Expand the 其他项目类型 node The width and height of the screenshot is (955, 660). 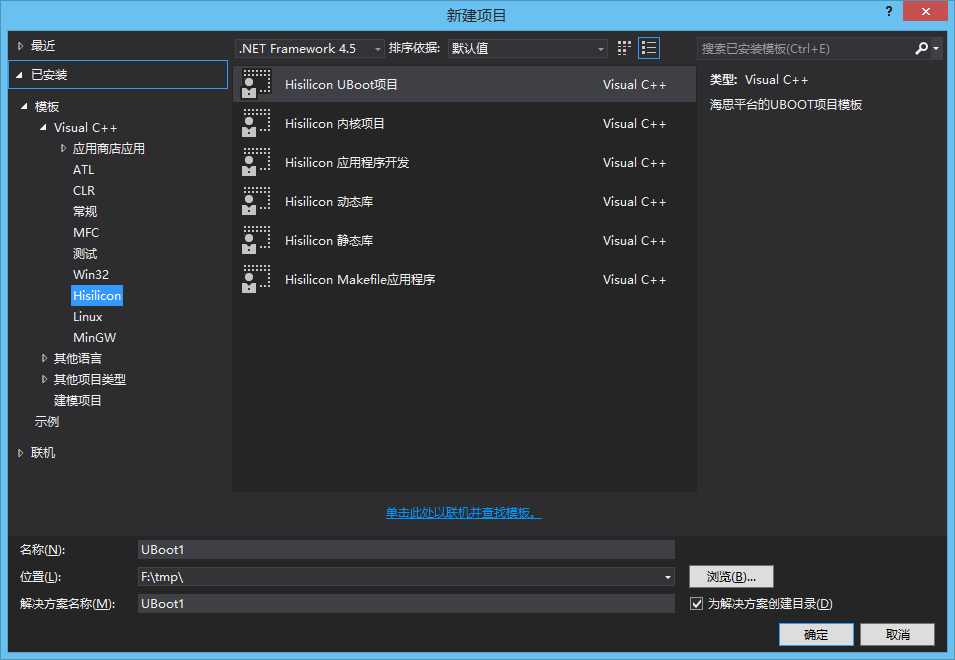click(44, 379)
